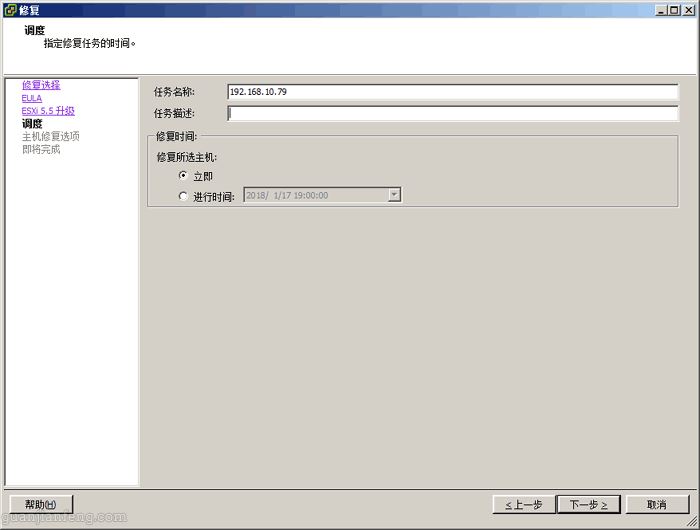Image resolution: width=700 pixels, height=530 pixels.
Task: Open the date-time dropdown arrow
Action: pos(394,195)
